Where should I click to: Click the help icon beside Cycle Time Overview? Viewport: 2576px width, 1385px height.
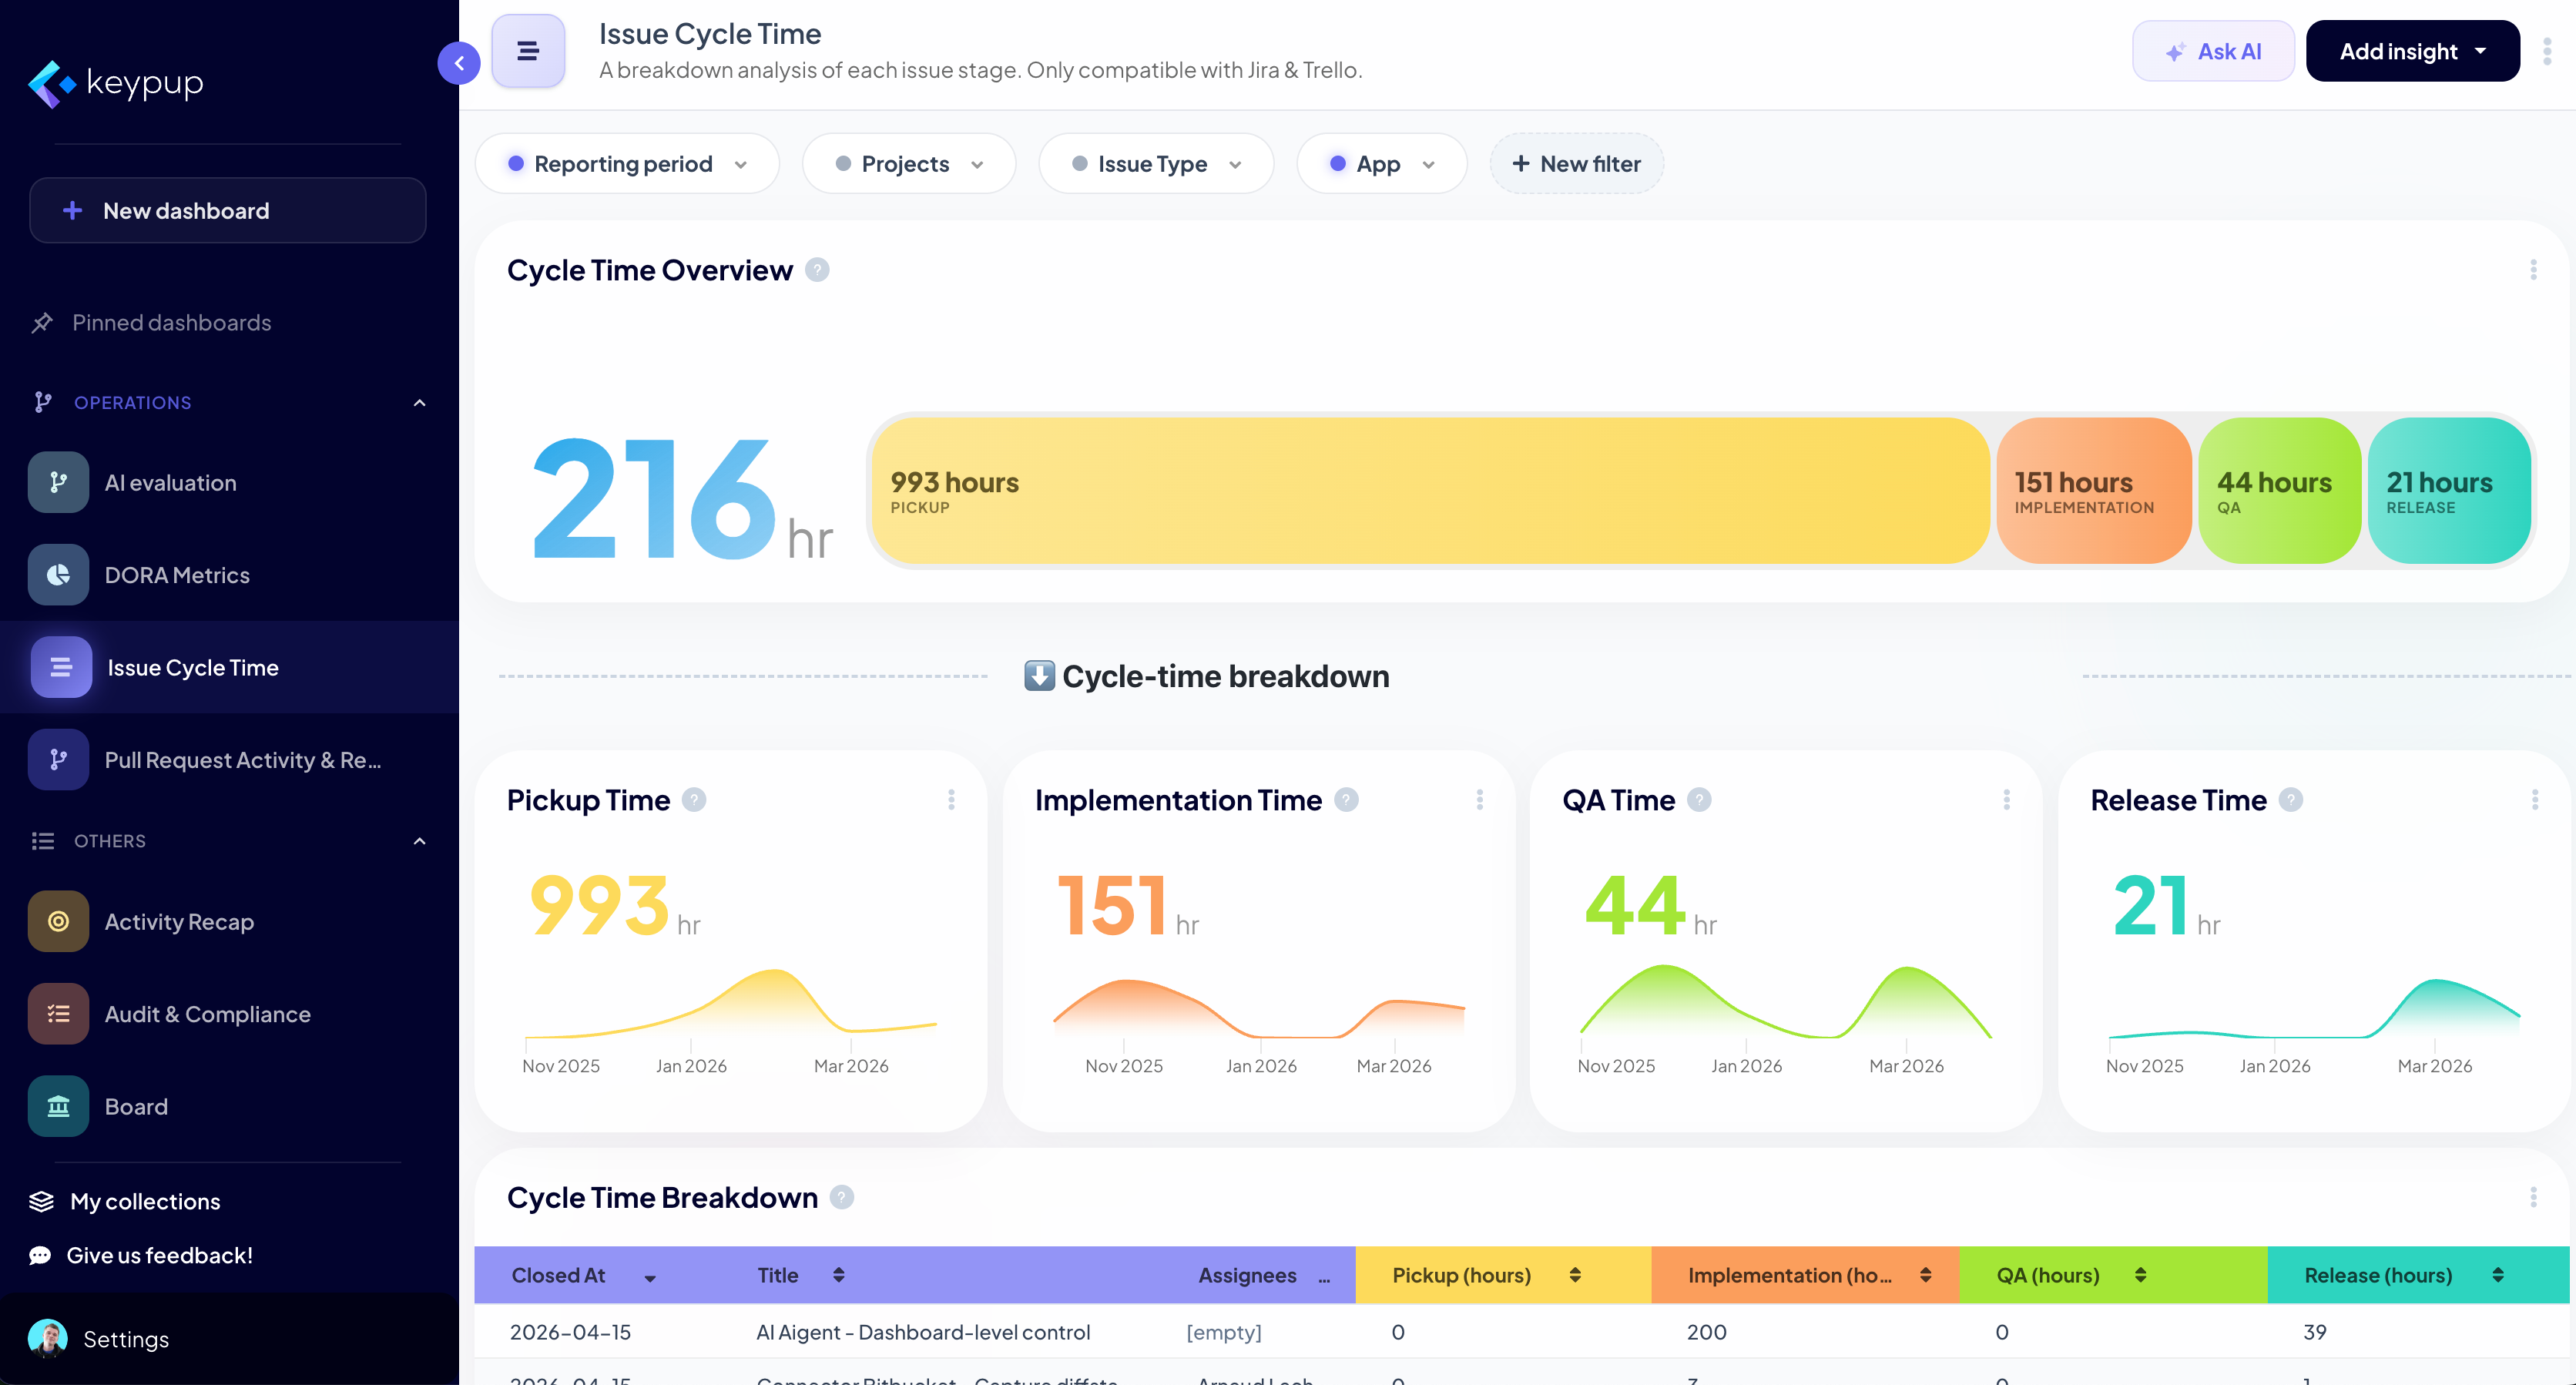[817, 270]
